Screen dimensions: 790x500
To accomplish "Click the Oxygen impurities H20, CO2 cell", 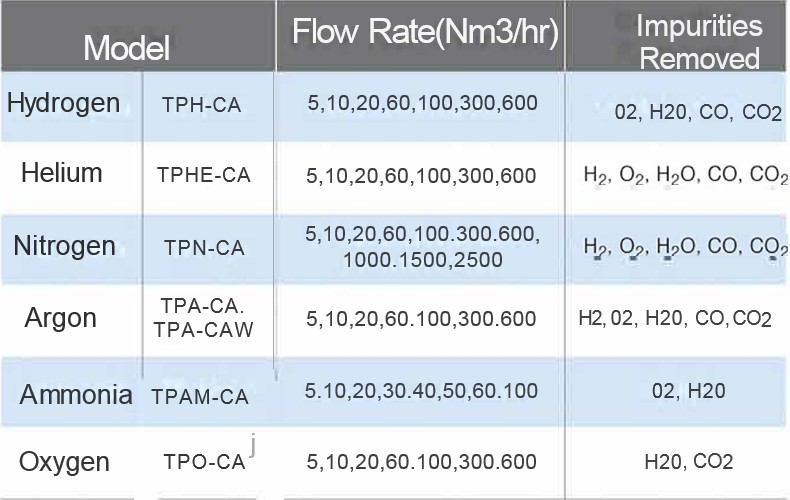I will (x=689, y=461).
